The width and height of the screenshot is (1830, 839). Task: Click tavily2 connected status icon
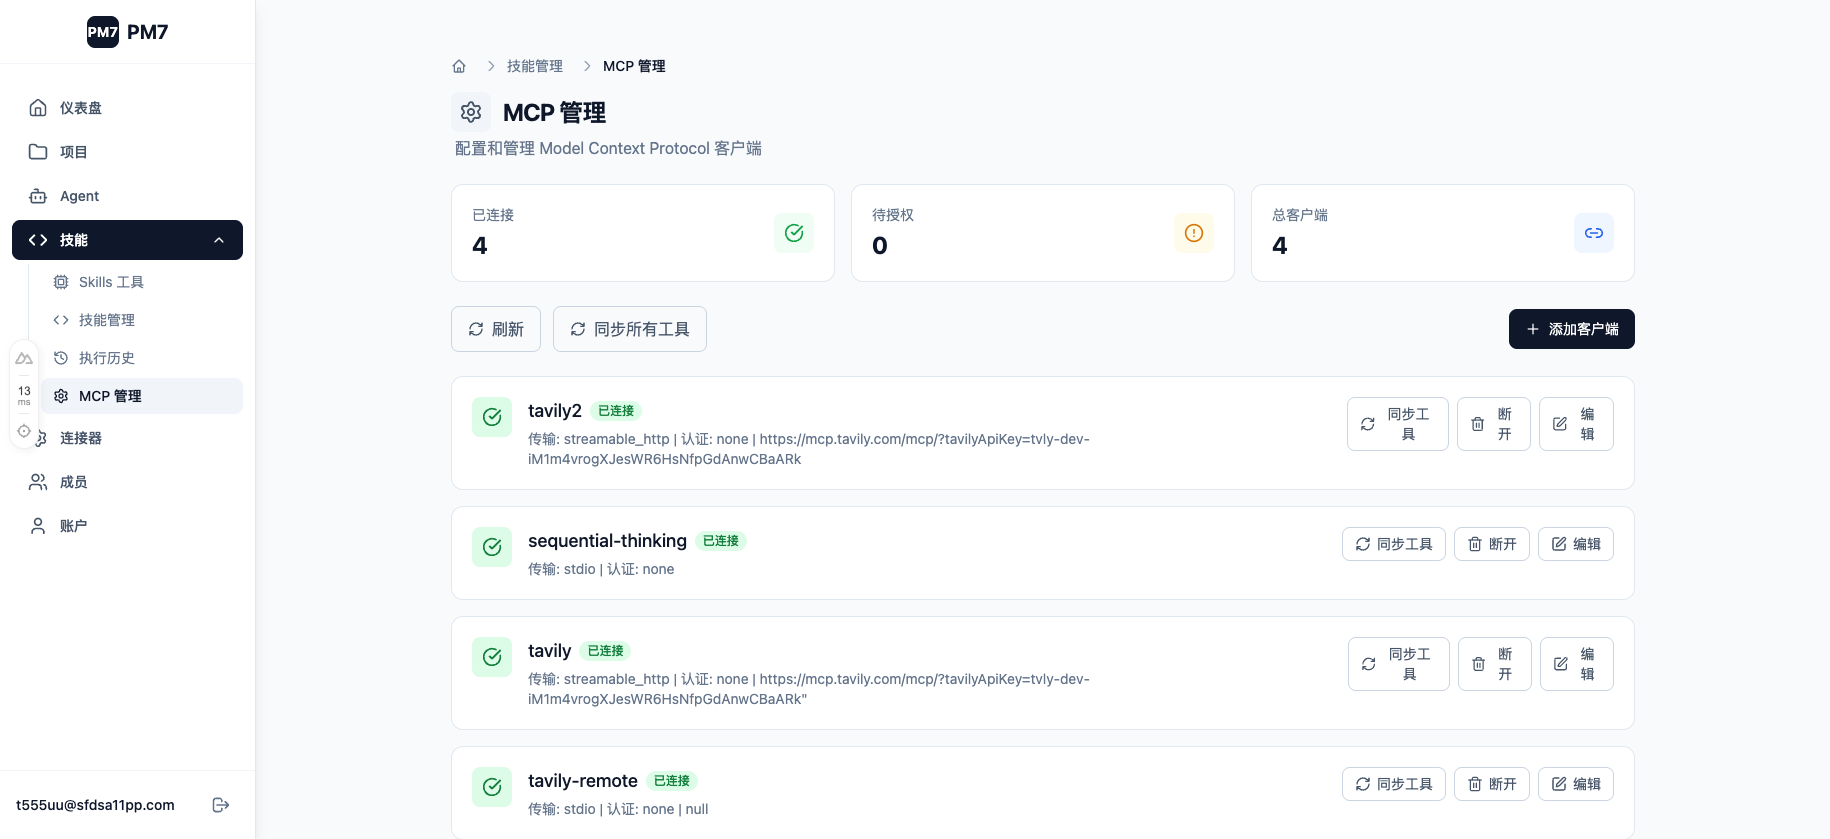(x=492, y=417)
